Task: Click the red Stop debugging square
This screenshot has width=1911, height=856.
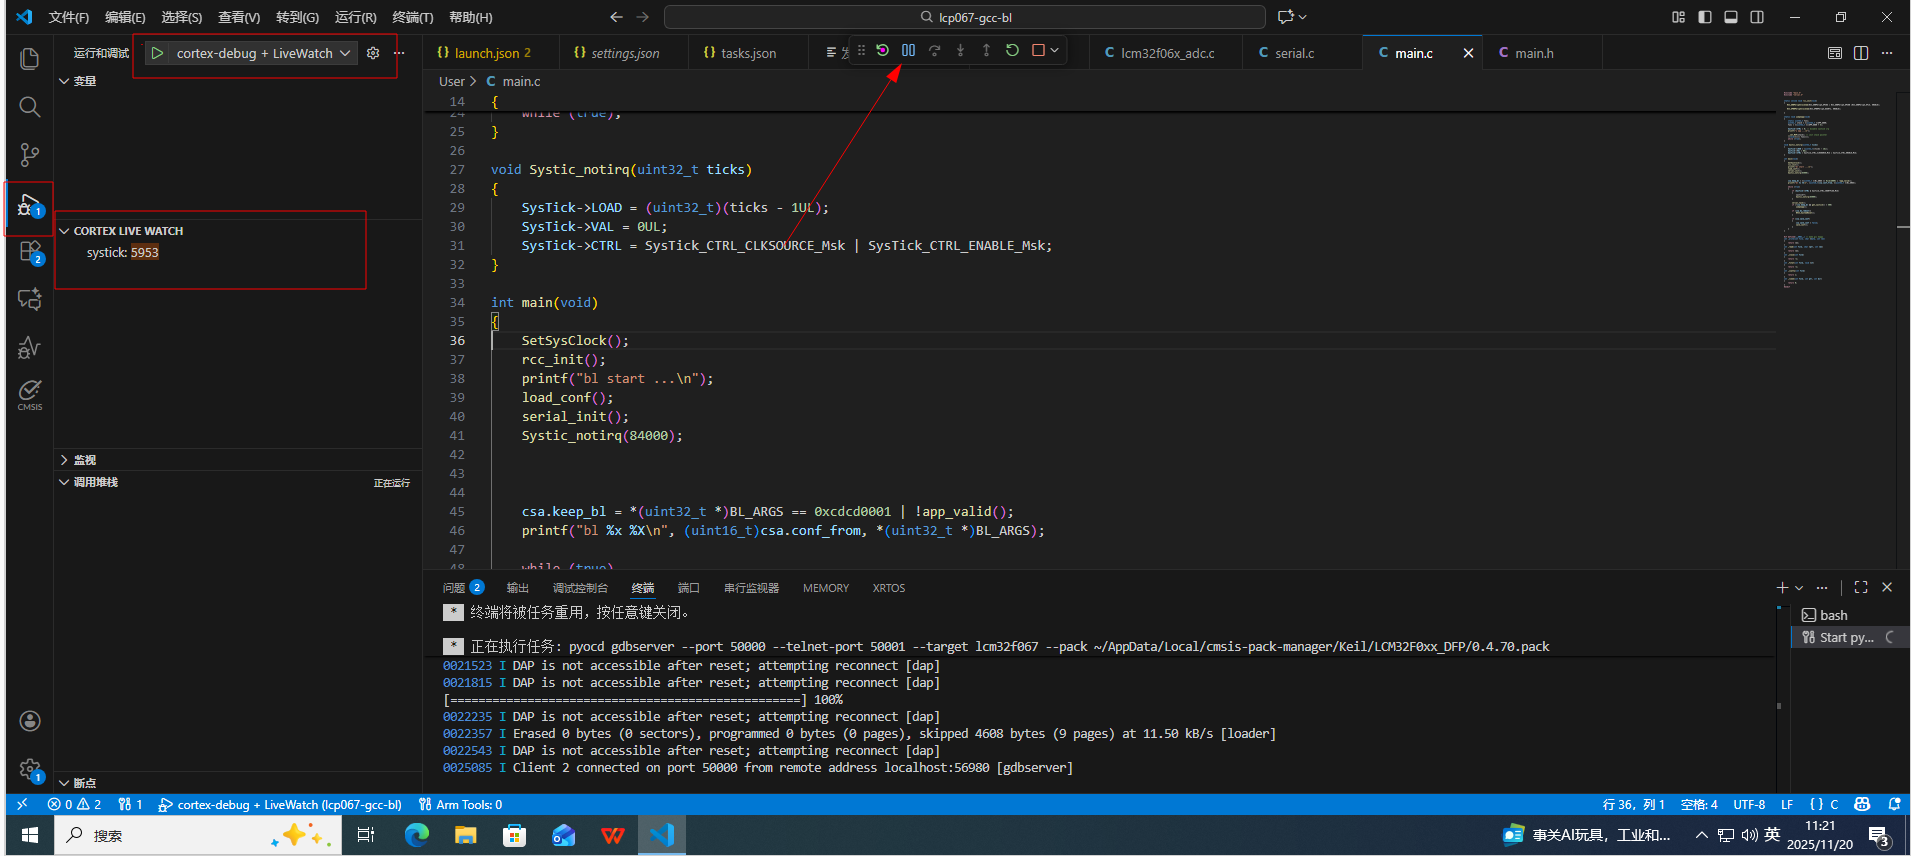Action: 1038,50
